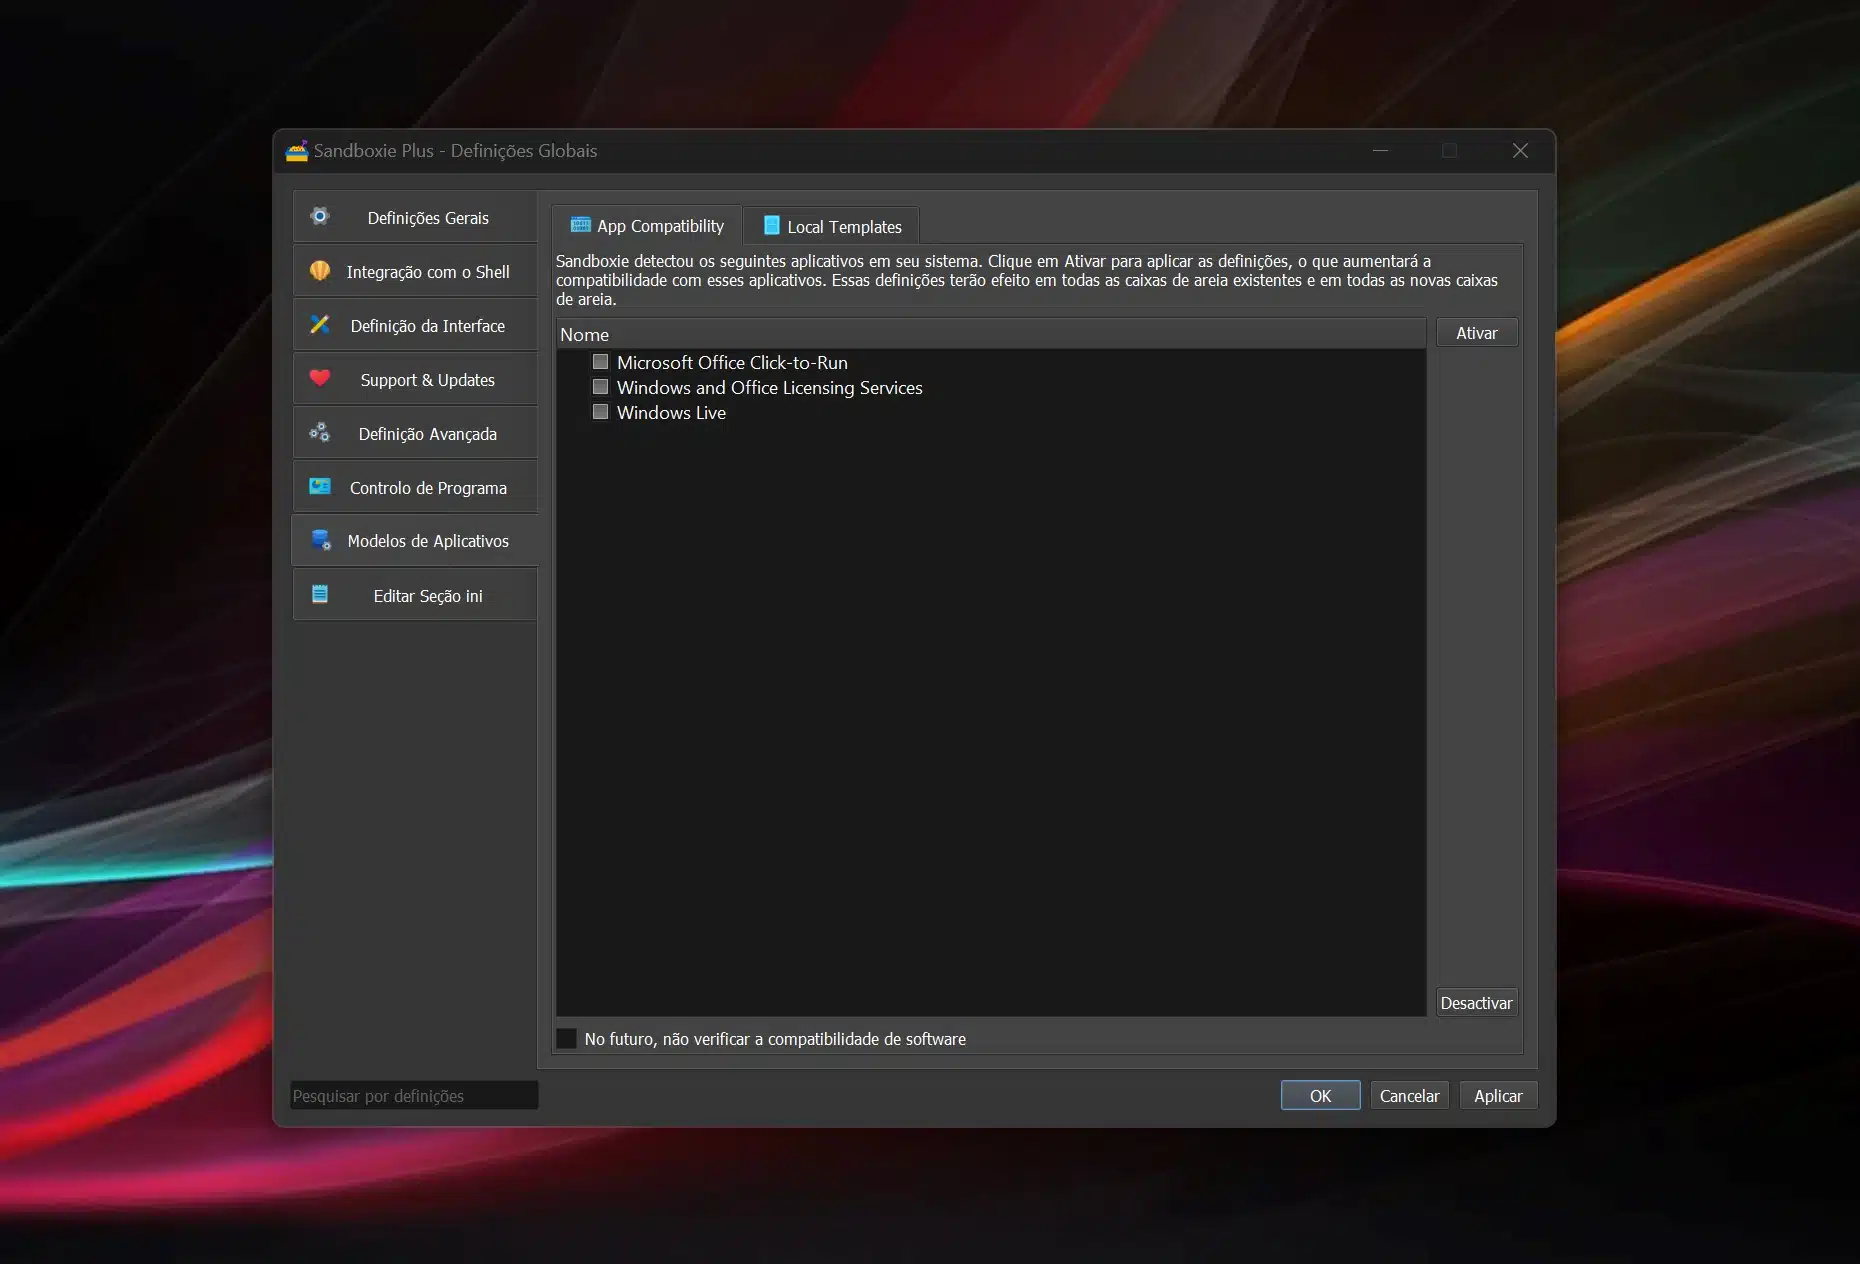This screenshot has height=1264, width=1860.
Task: Click the tools icon beside Definição da Interface
Action: pos(320,324)
